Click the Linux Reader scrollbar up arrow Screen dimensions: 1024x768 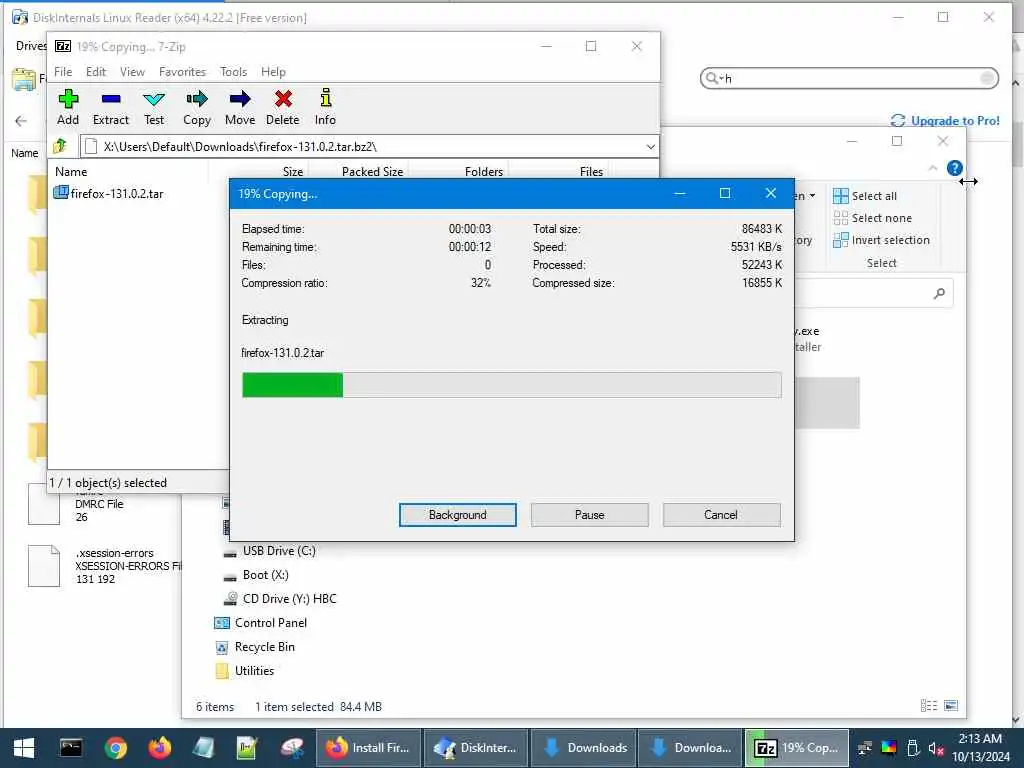pos(1016,84)
